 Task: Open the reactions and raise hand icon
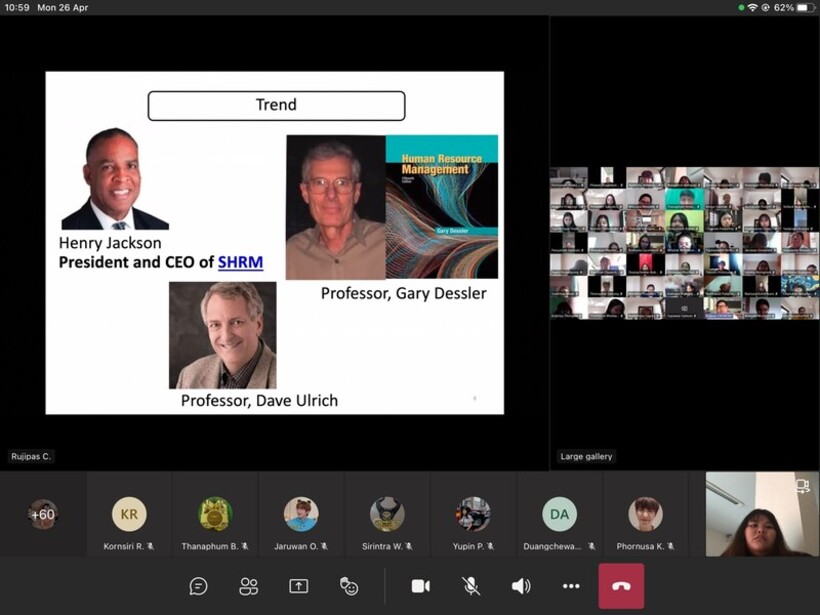(x=349, y=586)
